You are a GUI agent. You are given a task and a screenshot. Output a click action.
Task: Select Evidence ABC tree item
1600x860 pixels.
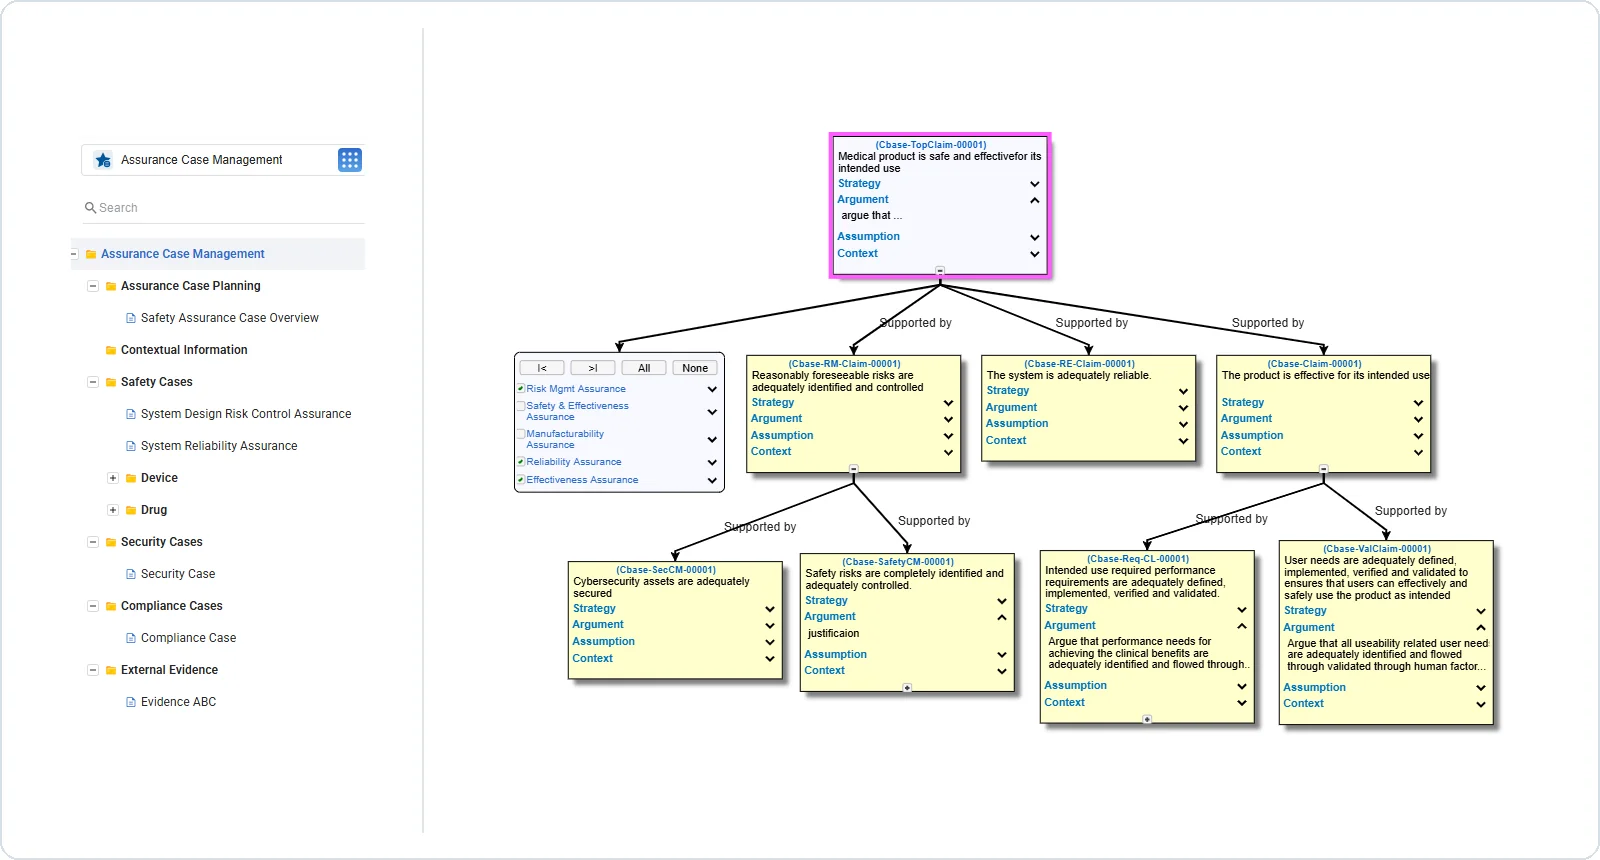(x=179, y=702)
